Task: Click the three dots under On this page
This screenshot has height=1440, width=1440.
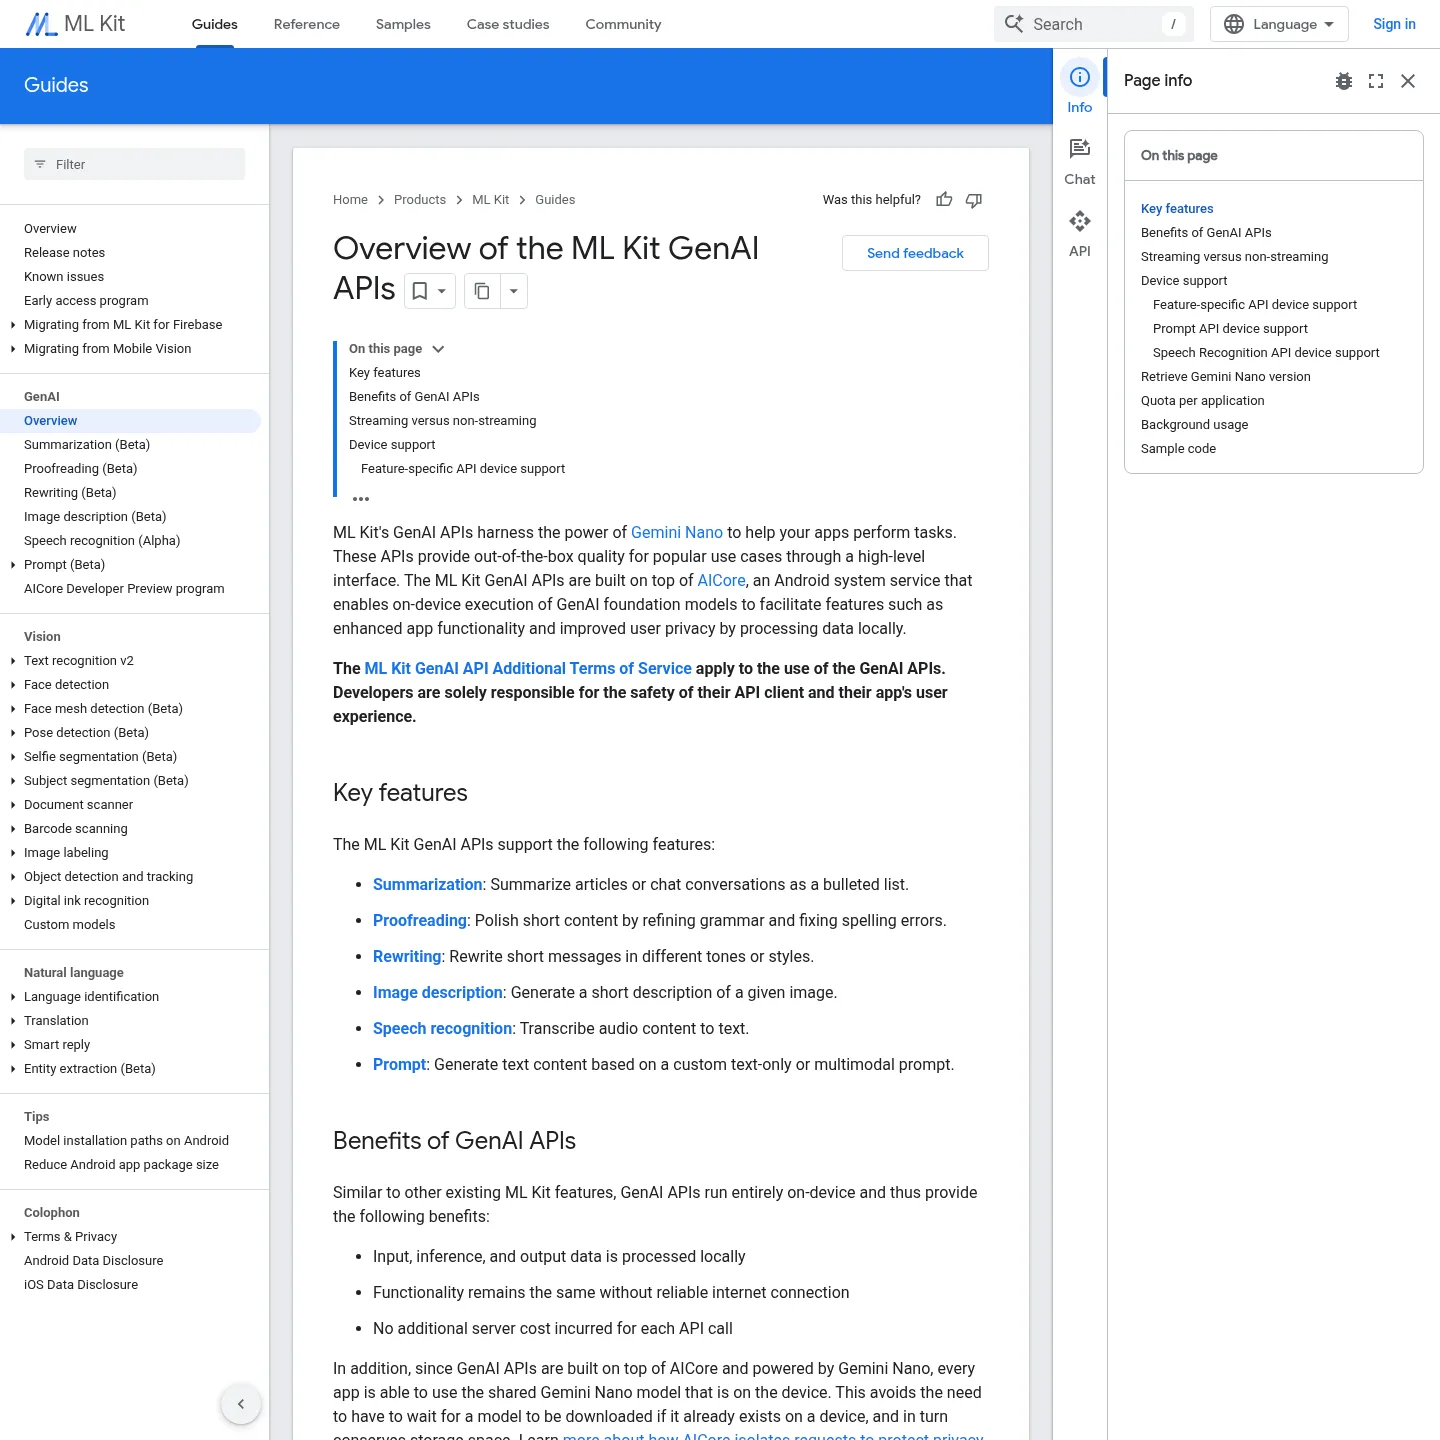Action: (361, 498)
